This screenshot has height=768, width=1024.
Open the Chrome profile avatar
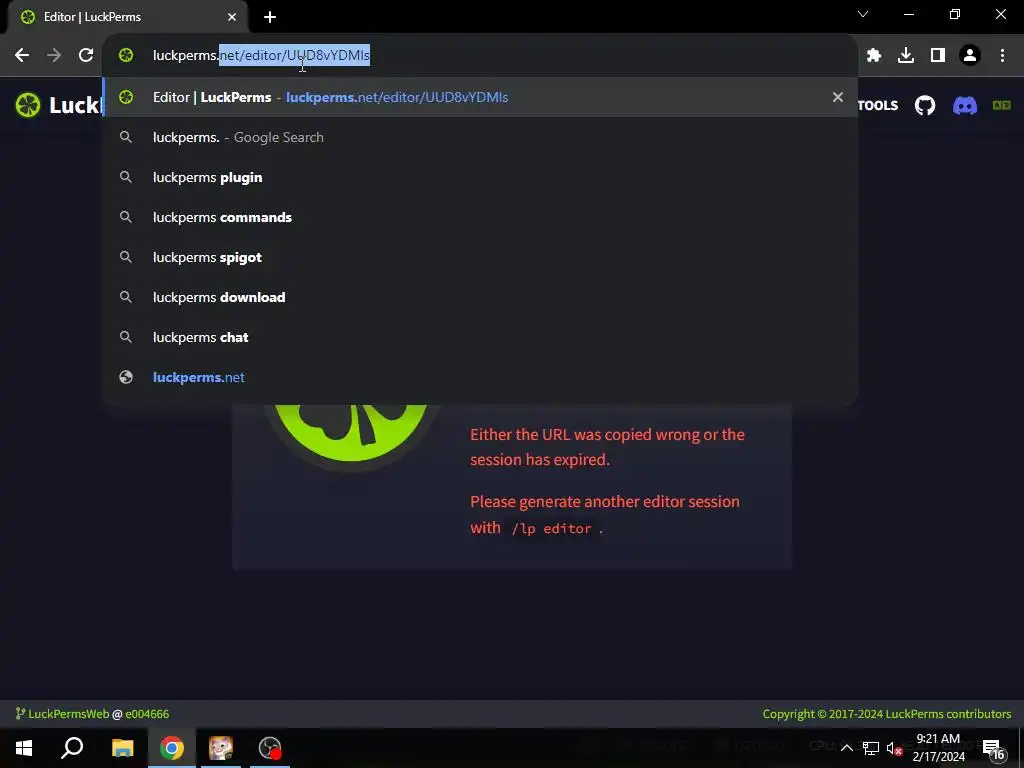pos(970,56)
